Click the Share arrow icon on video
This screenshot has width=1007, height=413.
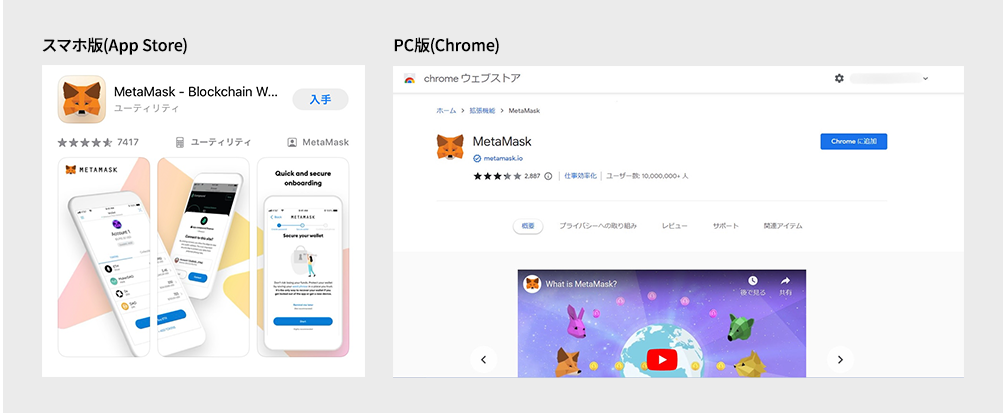click(786, 281)
